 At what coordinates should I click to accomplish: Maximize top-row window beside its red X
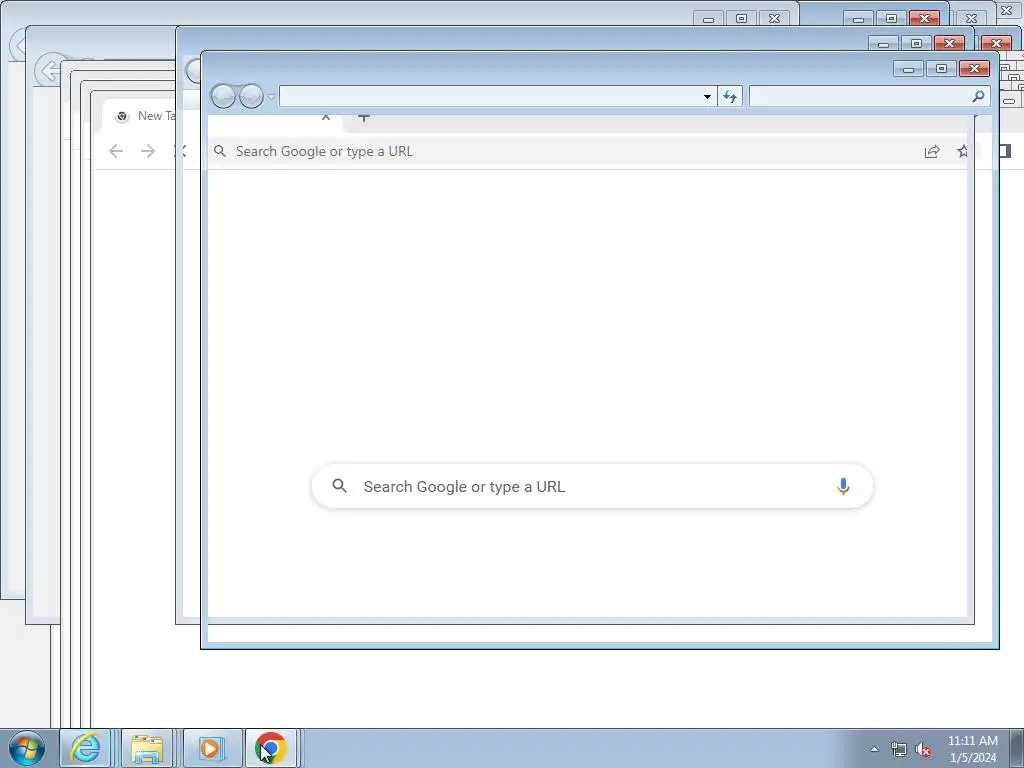click(891, 19)
